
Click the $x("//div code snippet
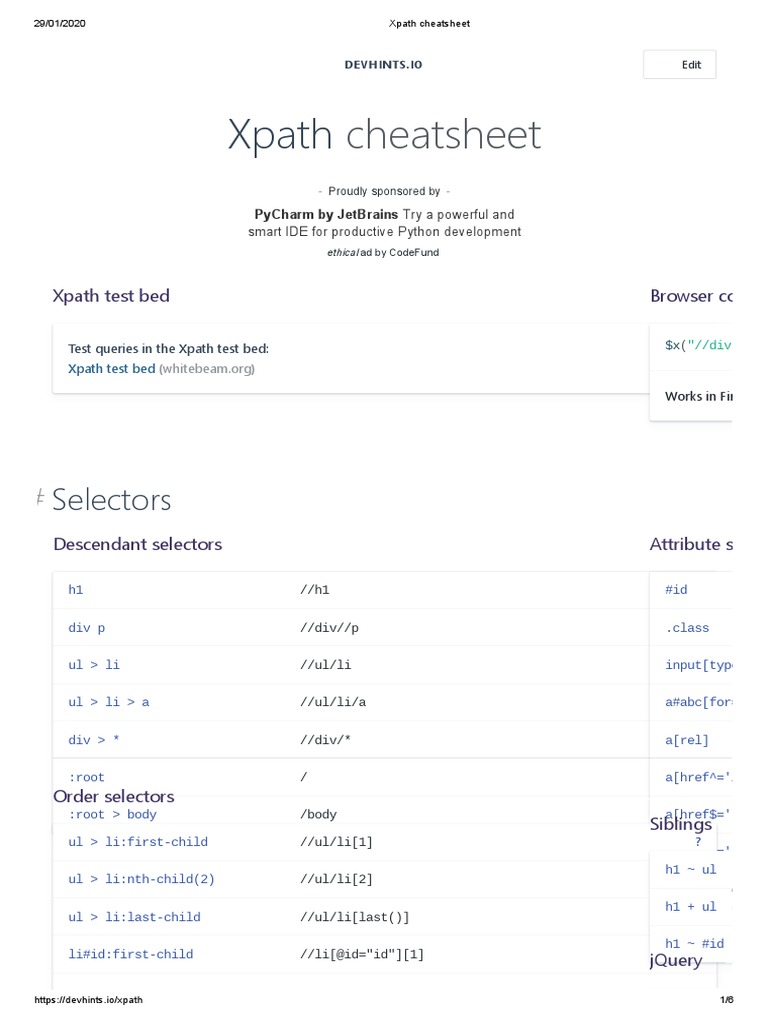pos(698,345)
